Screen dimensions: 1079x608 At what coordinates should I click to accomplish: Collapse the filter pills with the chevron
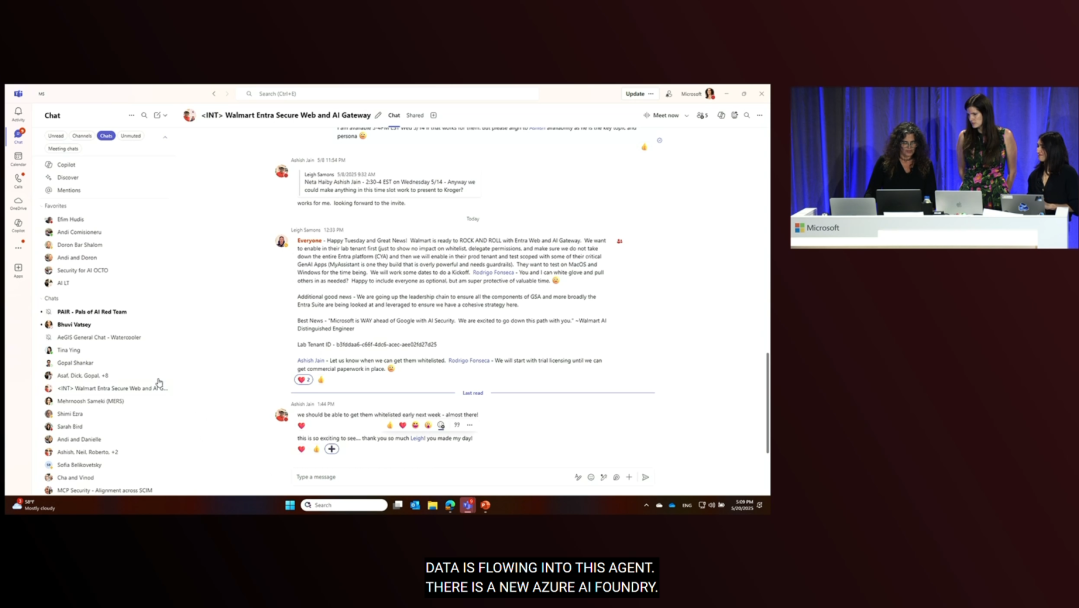[x=165, y=137]
